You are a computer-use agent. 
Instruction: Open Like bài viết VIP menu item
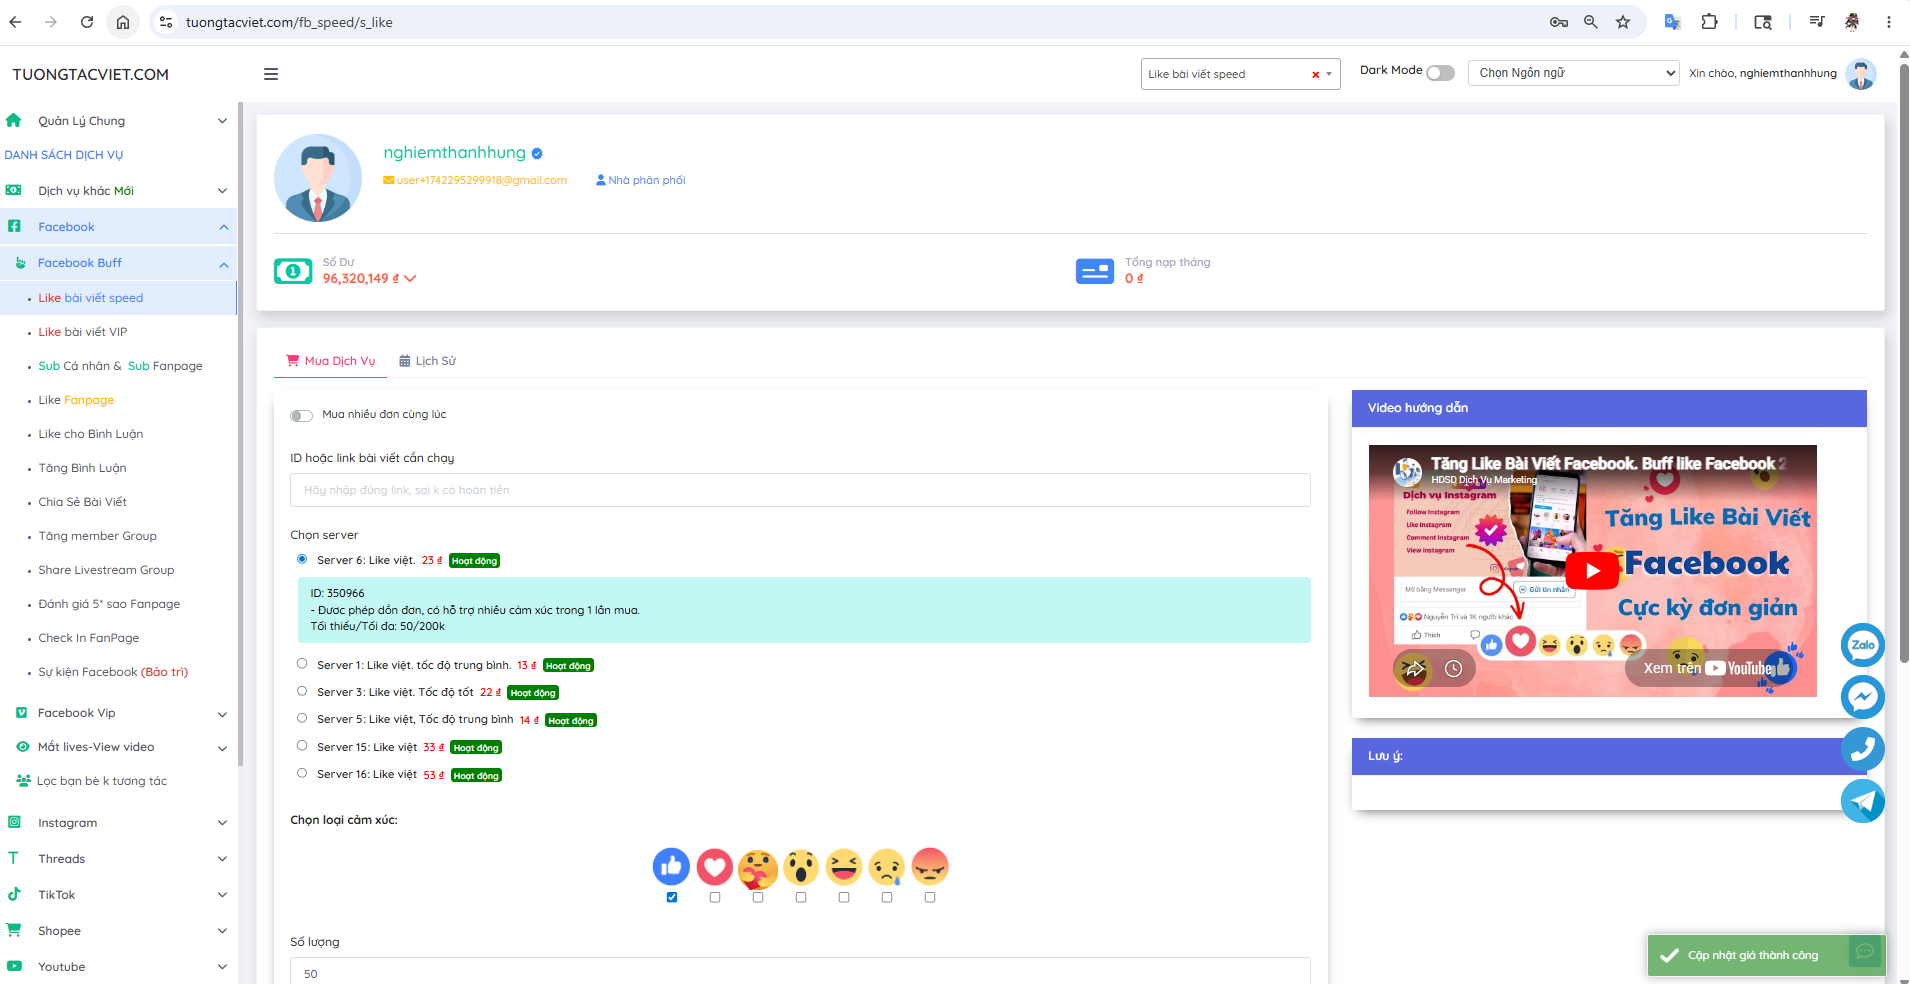(x=83, y=332)
